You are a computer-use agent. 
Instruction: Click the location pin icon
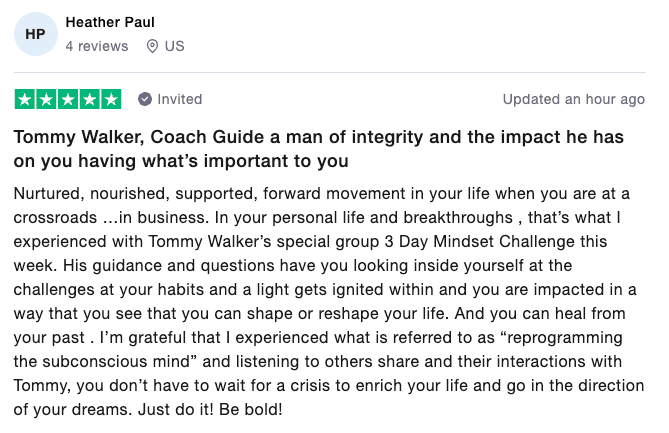152,46
